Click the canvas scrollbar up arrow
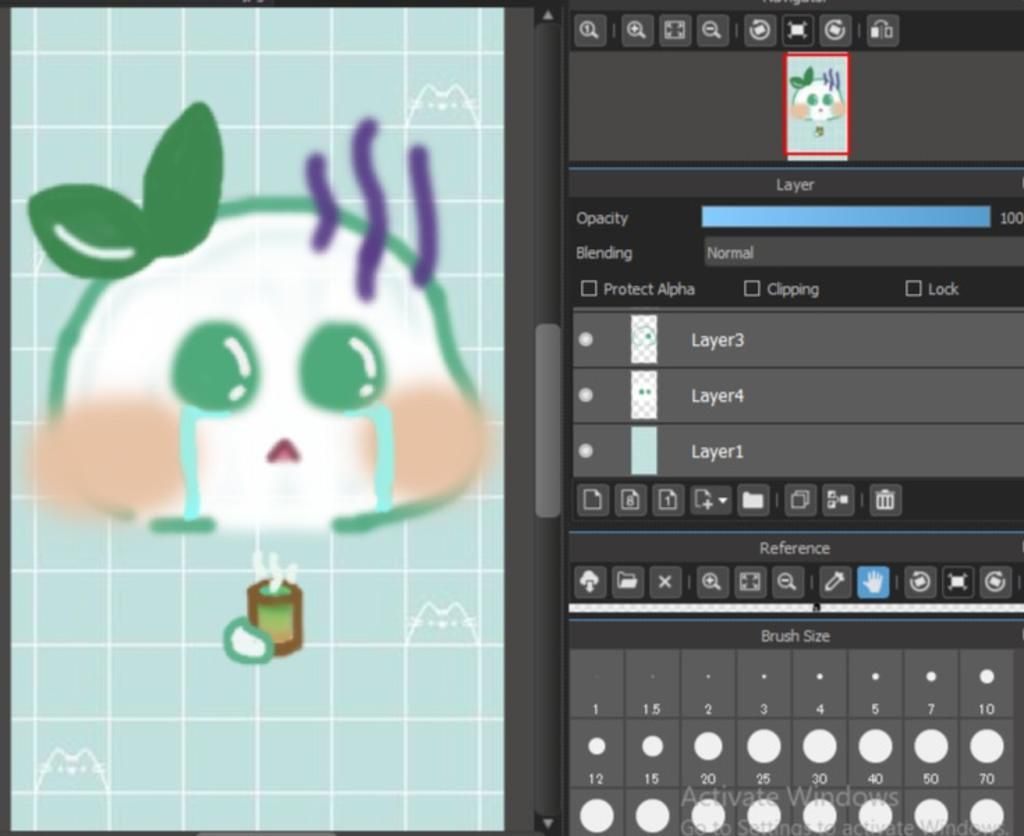This screenshot has height=836, width=1024. coord(548,16)
